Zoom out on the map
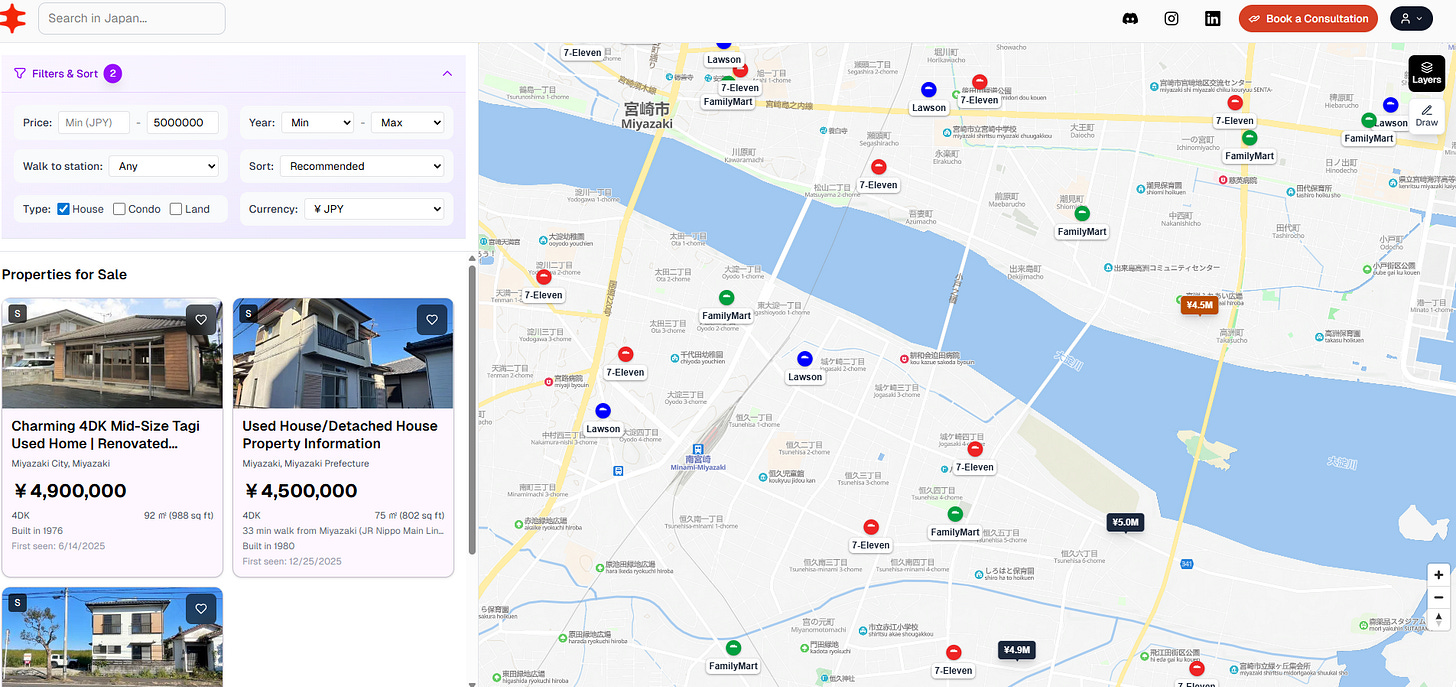The width and height of the screenshot is (1456, 687). coord(1438,597)
